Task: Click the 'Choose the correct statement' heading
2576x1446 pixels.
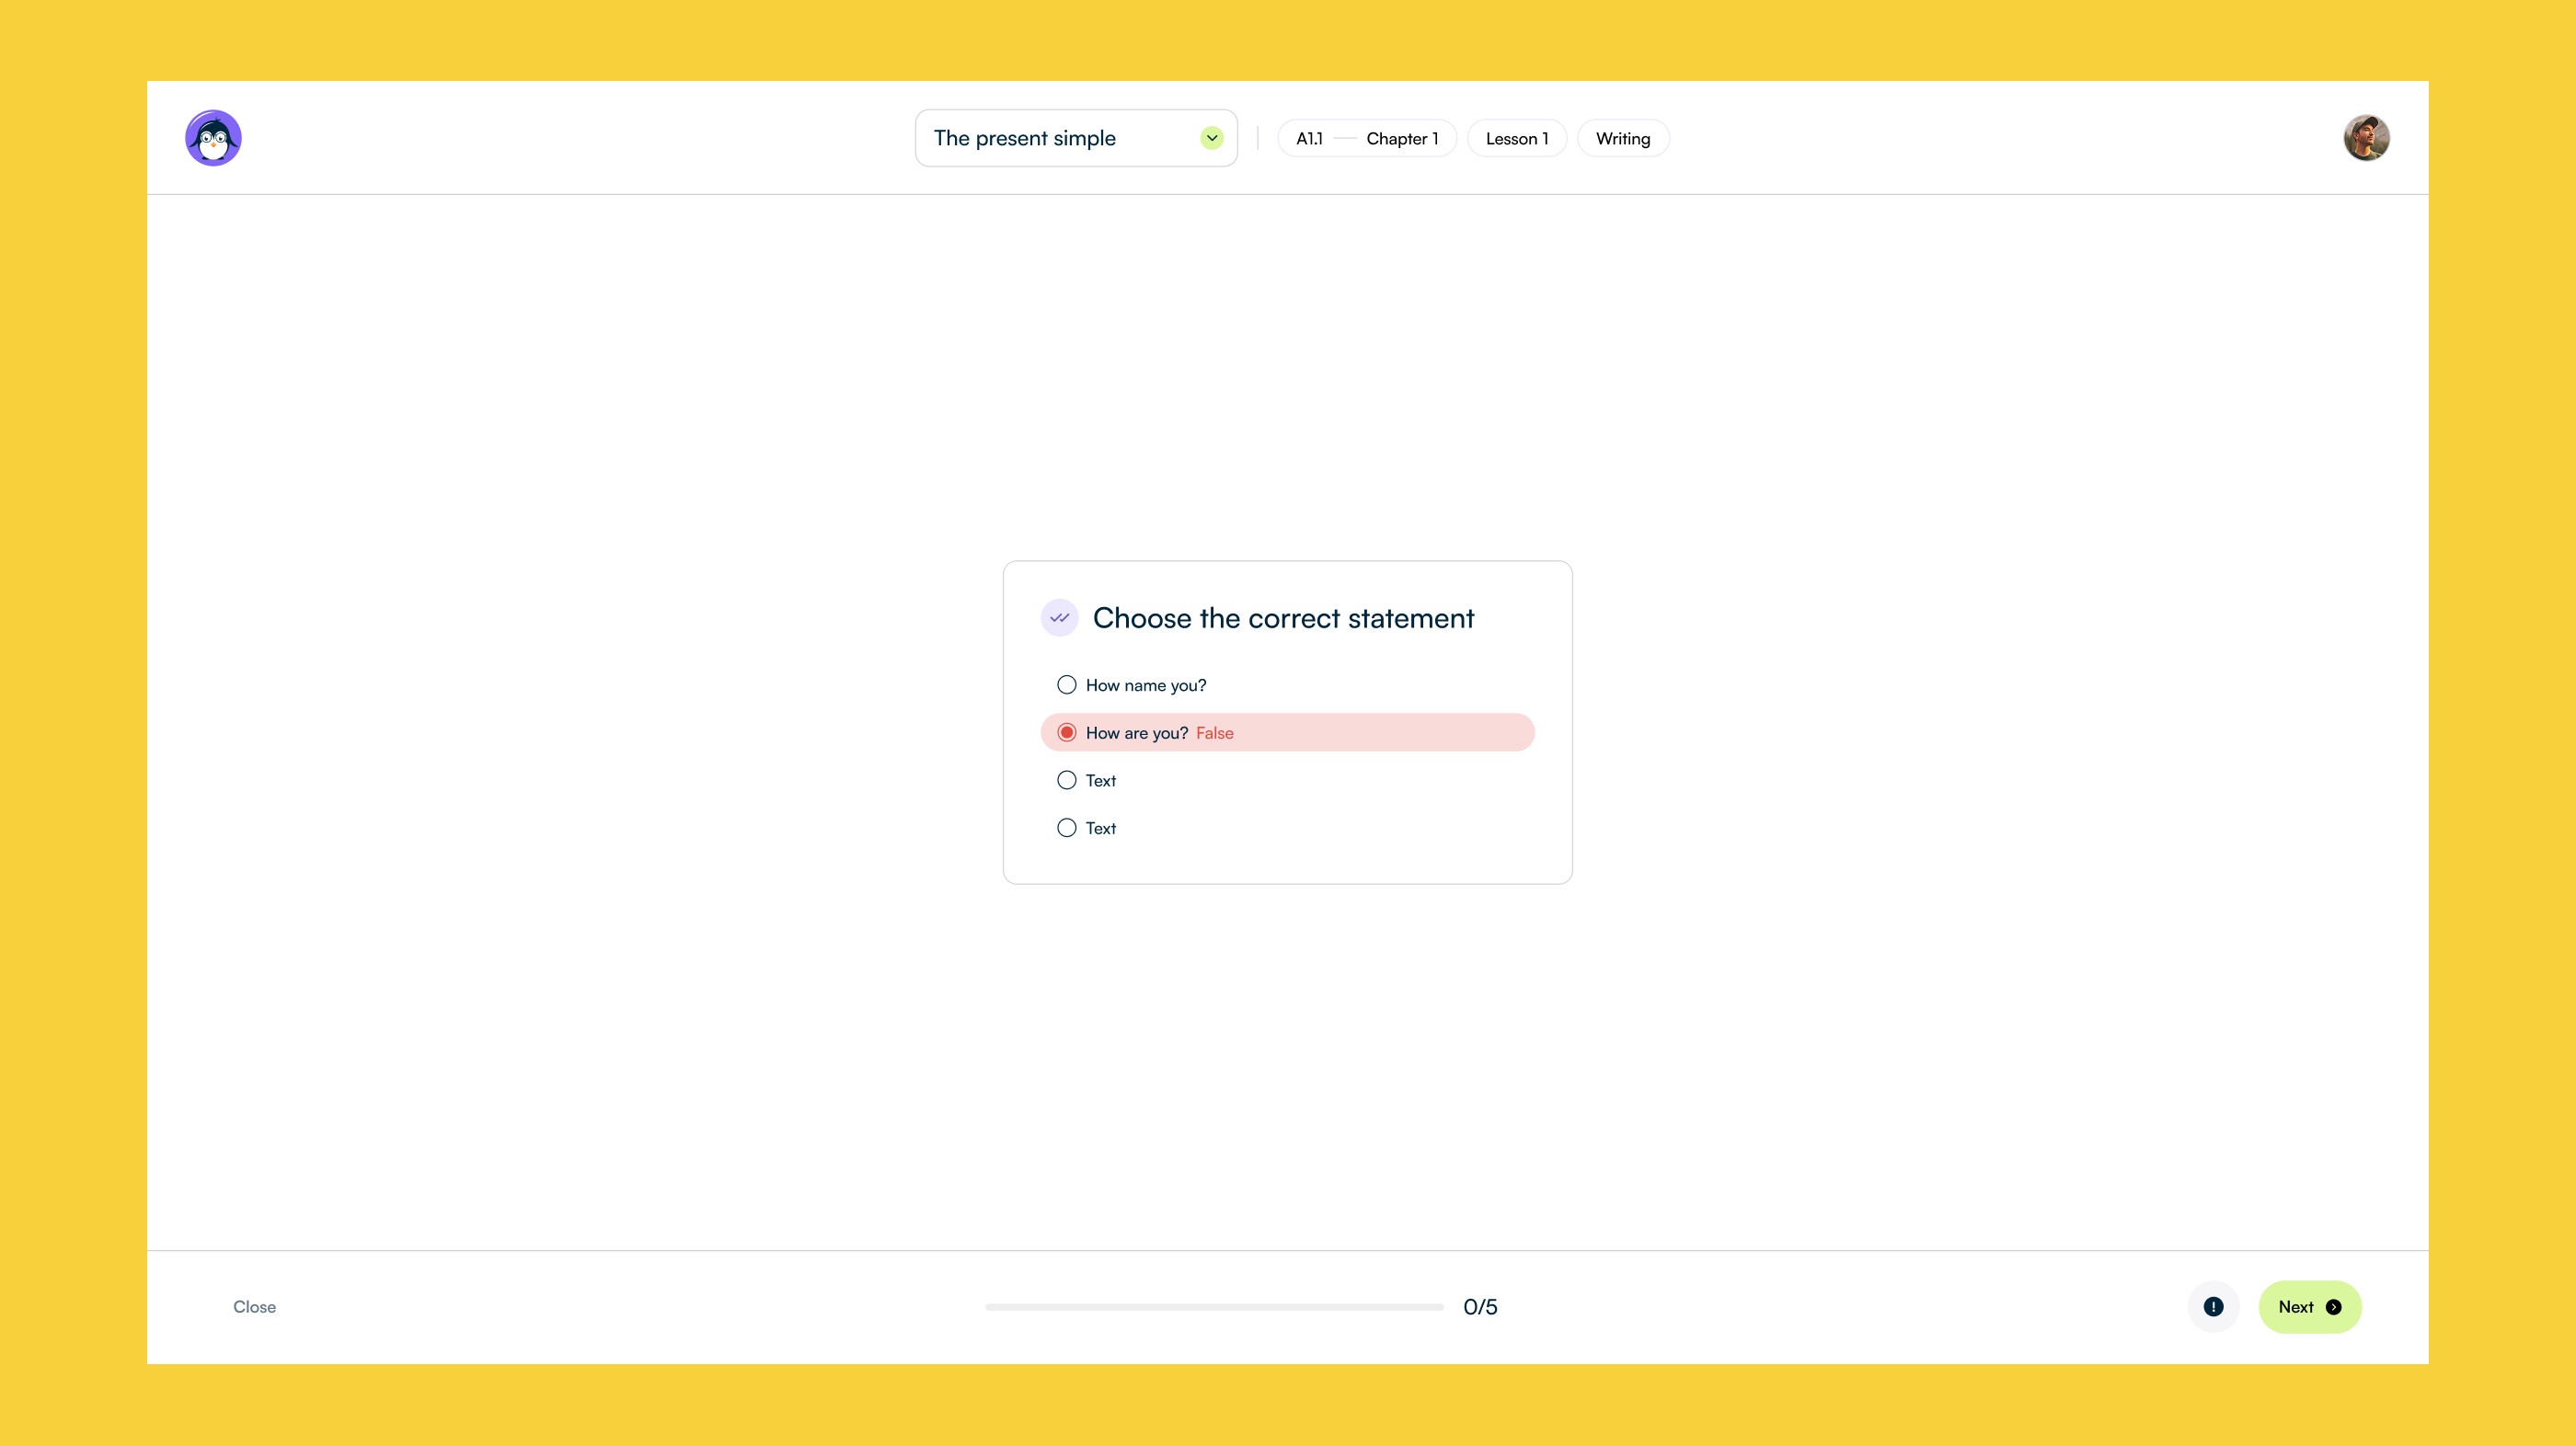Action: (1283, 618)
